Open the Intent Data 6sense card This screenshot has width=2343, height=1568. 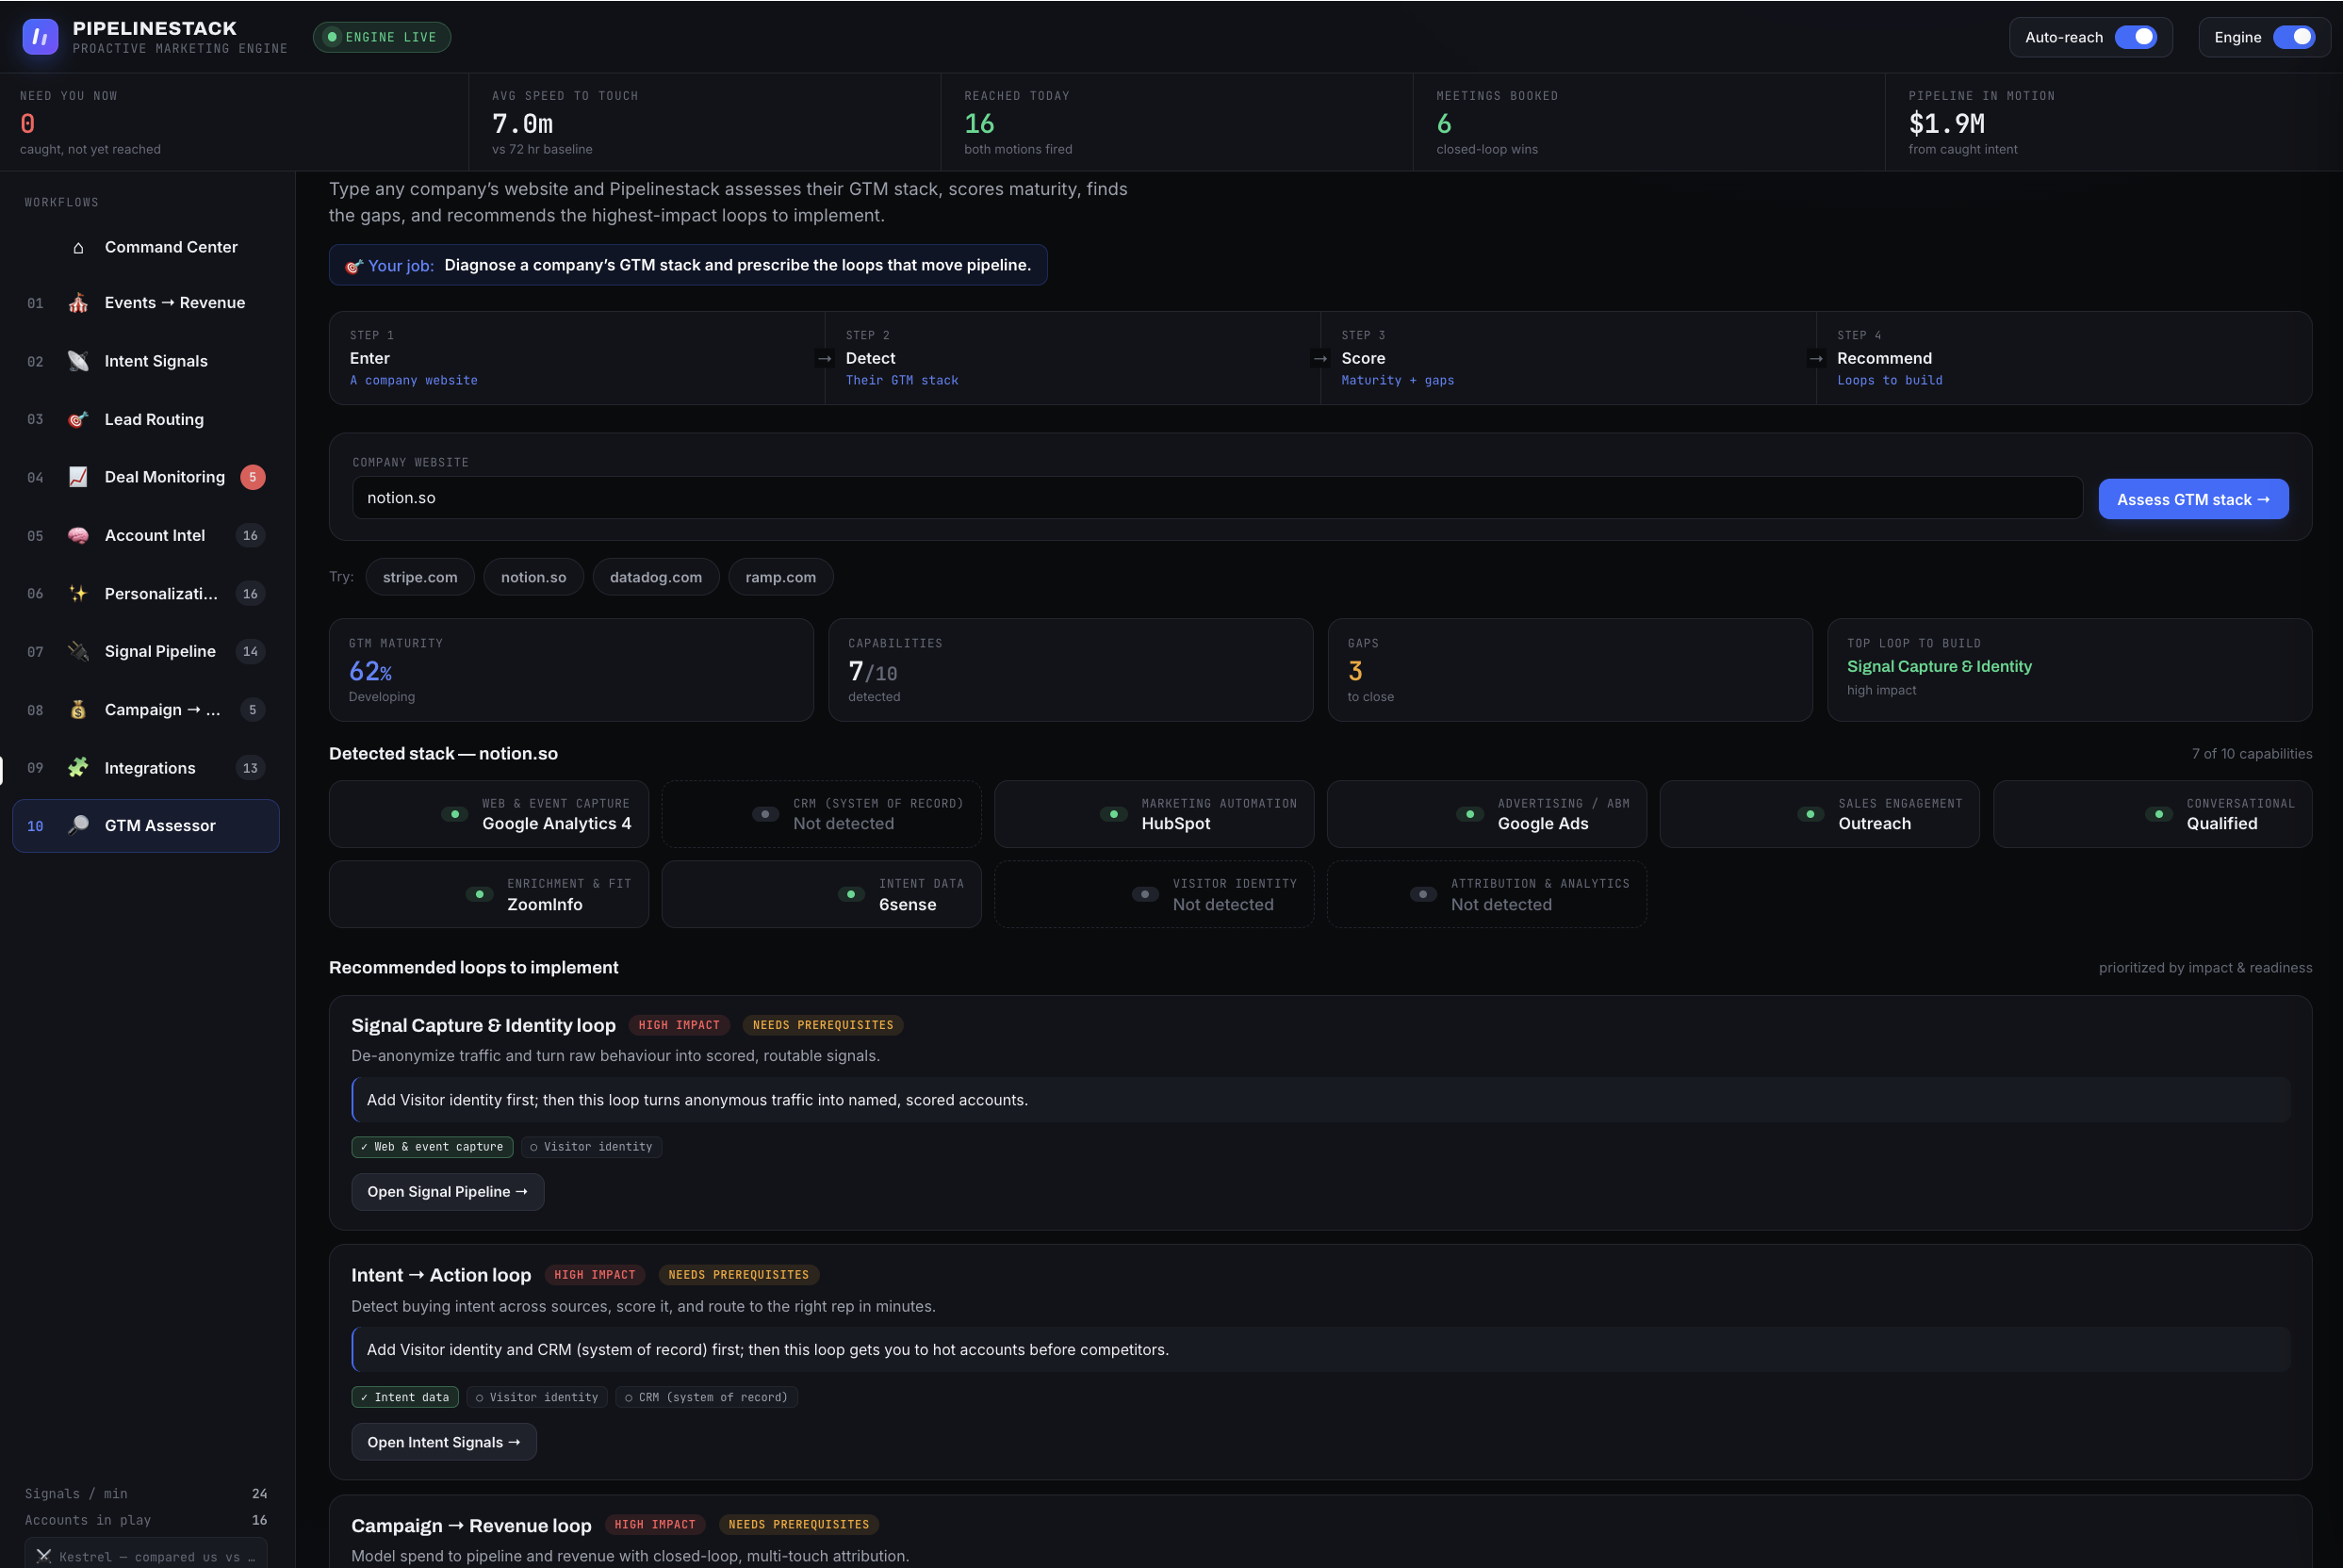click(x=821, y=894)
